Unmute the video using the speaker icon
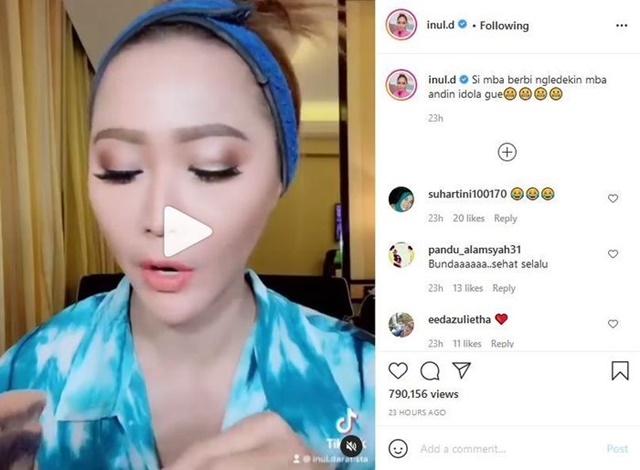This screenshot has width=640, height=470. [x=351, y=447]
